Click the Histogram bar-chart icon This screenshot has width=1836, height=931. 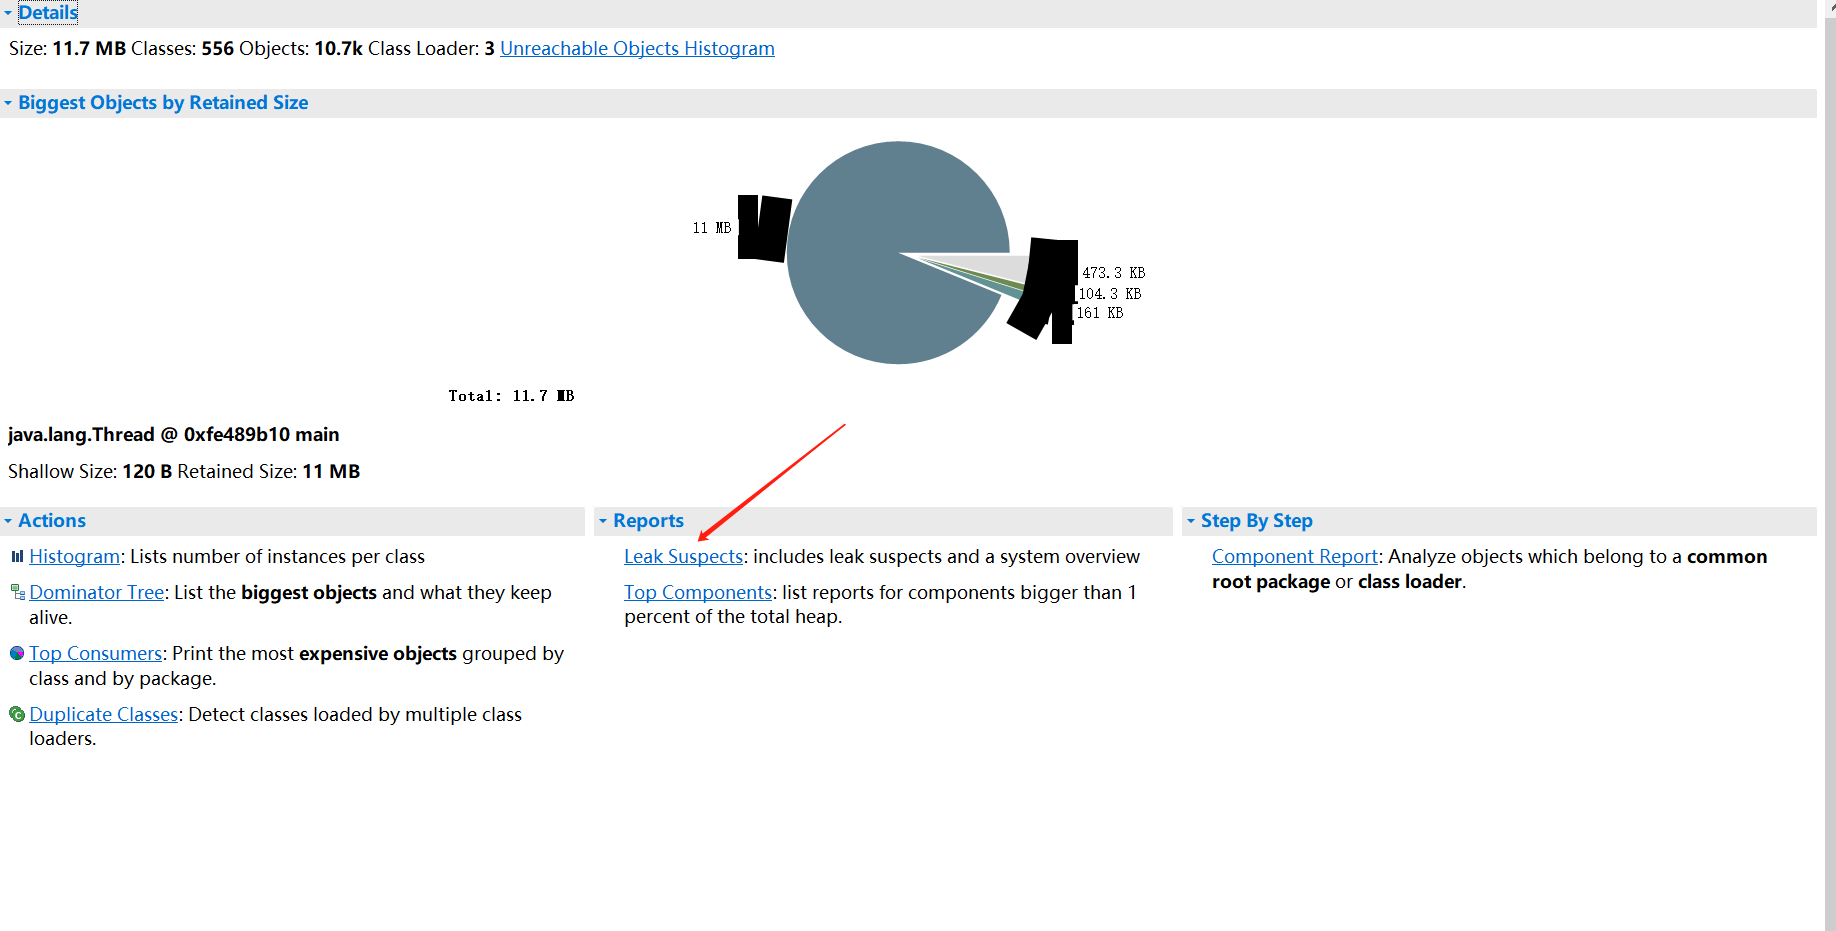point(17,556)
